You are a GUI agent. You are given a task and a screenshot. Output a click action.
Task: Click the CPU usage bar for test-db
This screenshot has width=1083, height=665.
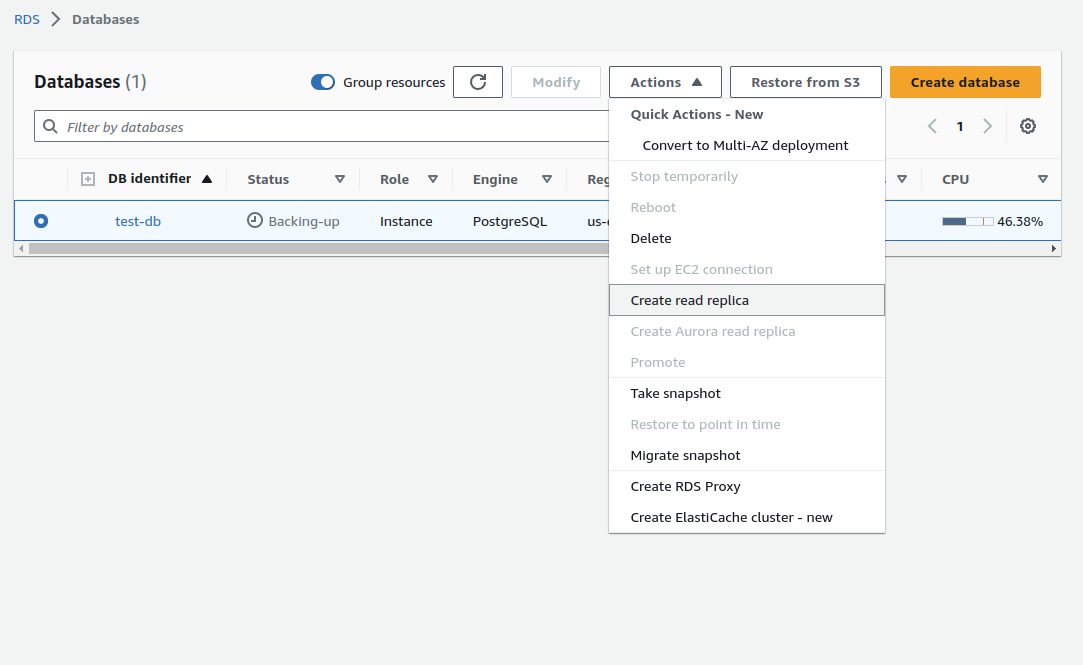click(x=968, y=222)
